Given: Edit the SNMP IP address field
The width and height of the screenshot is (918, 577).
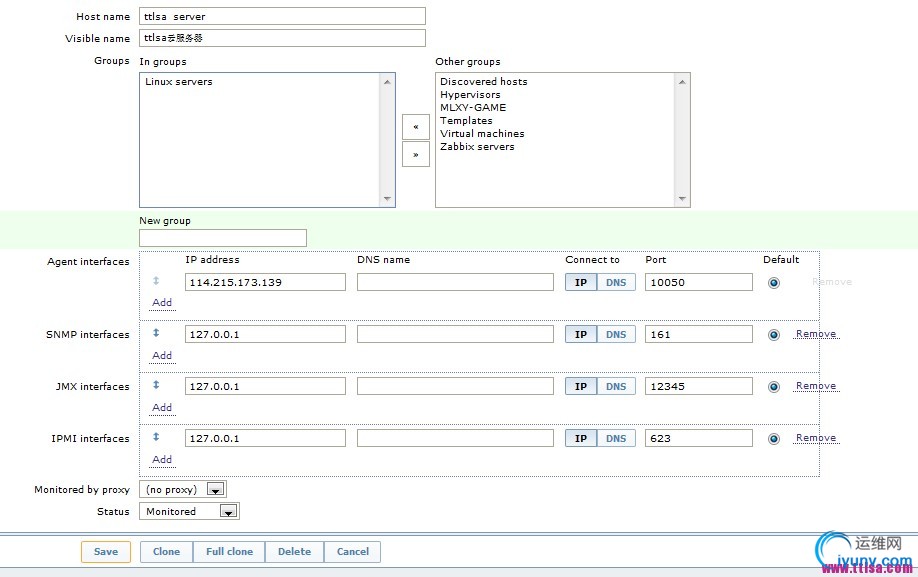Looking at the screenshot, I should [265, 334].
